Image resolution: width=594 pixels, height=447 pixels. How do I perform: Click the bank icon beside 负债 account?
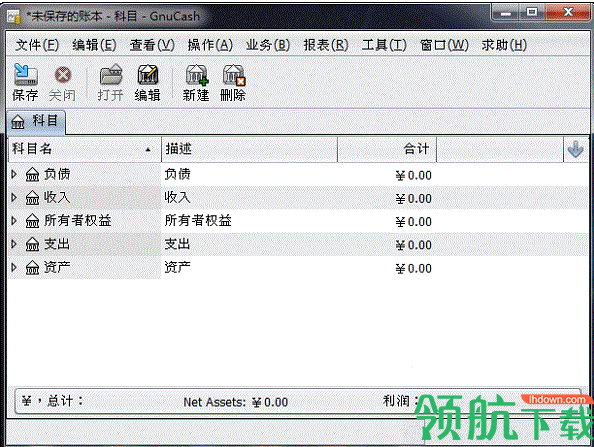[33, 175]
